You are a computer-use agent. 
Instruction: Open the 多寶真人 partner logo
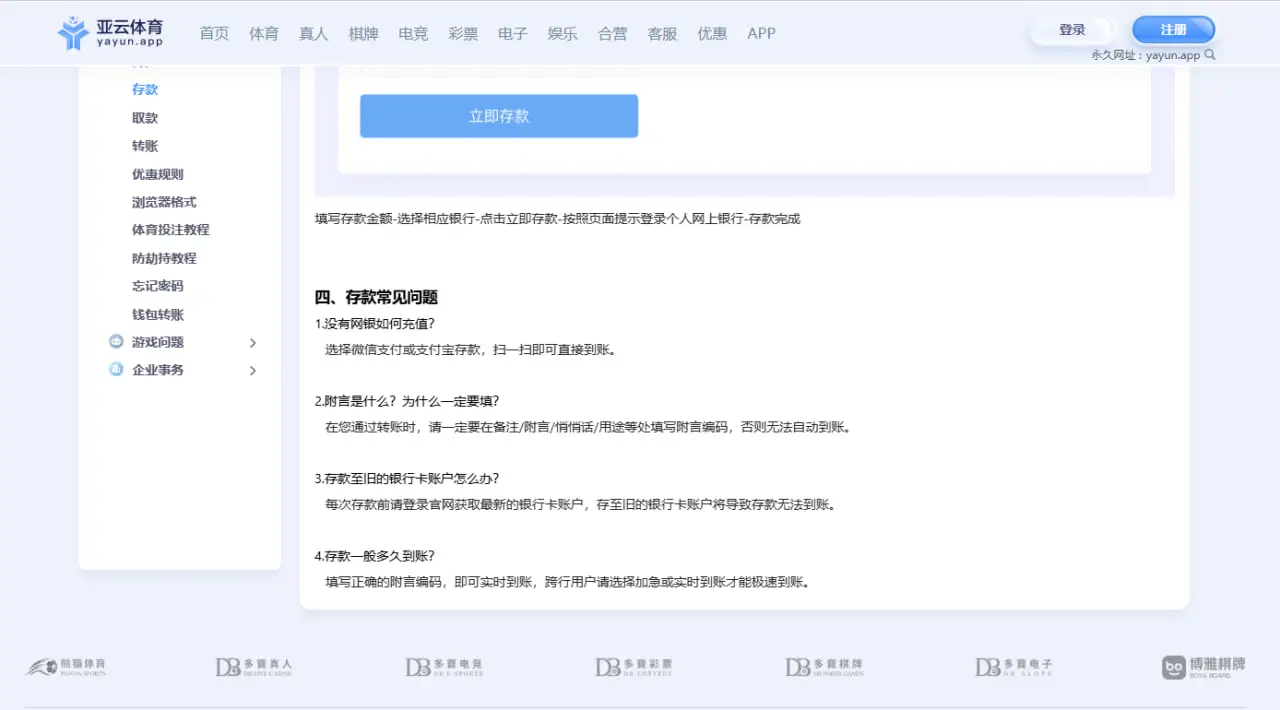click(254, 667)
